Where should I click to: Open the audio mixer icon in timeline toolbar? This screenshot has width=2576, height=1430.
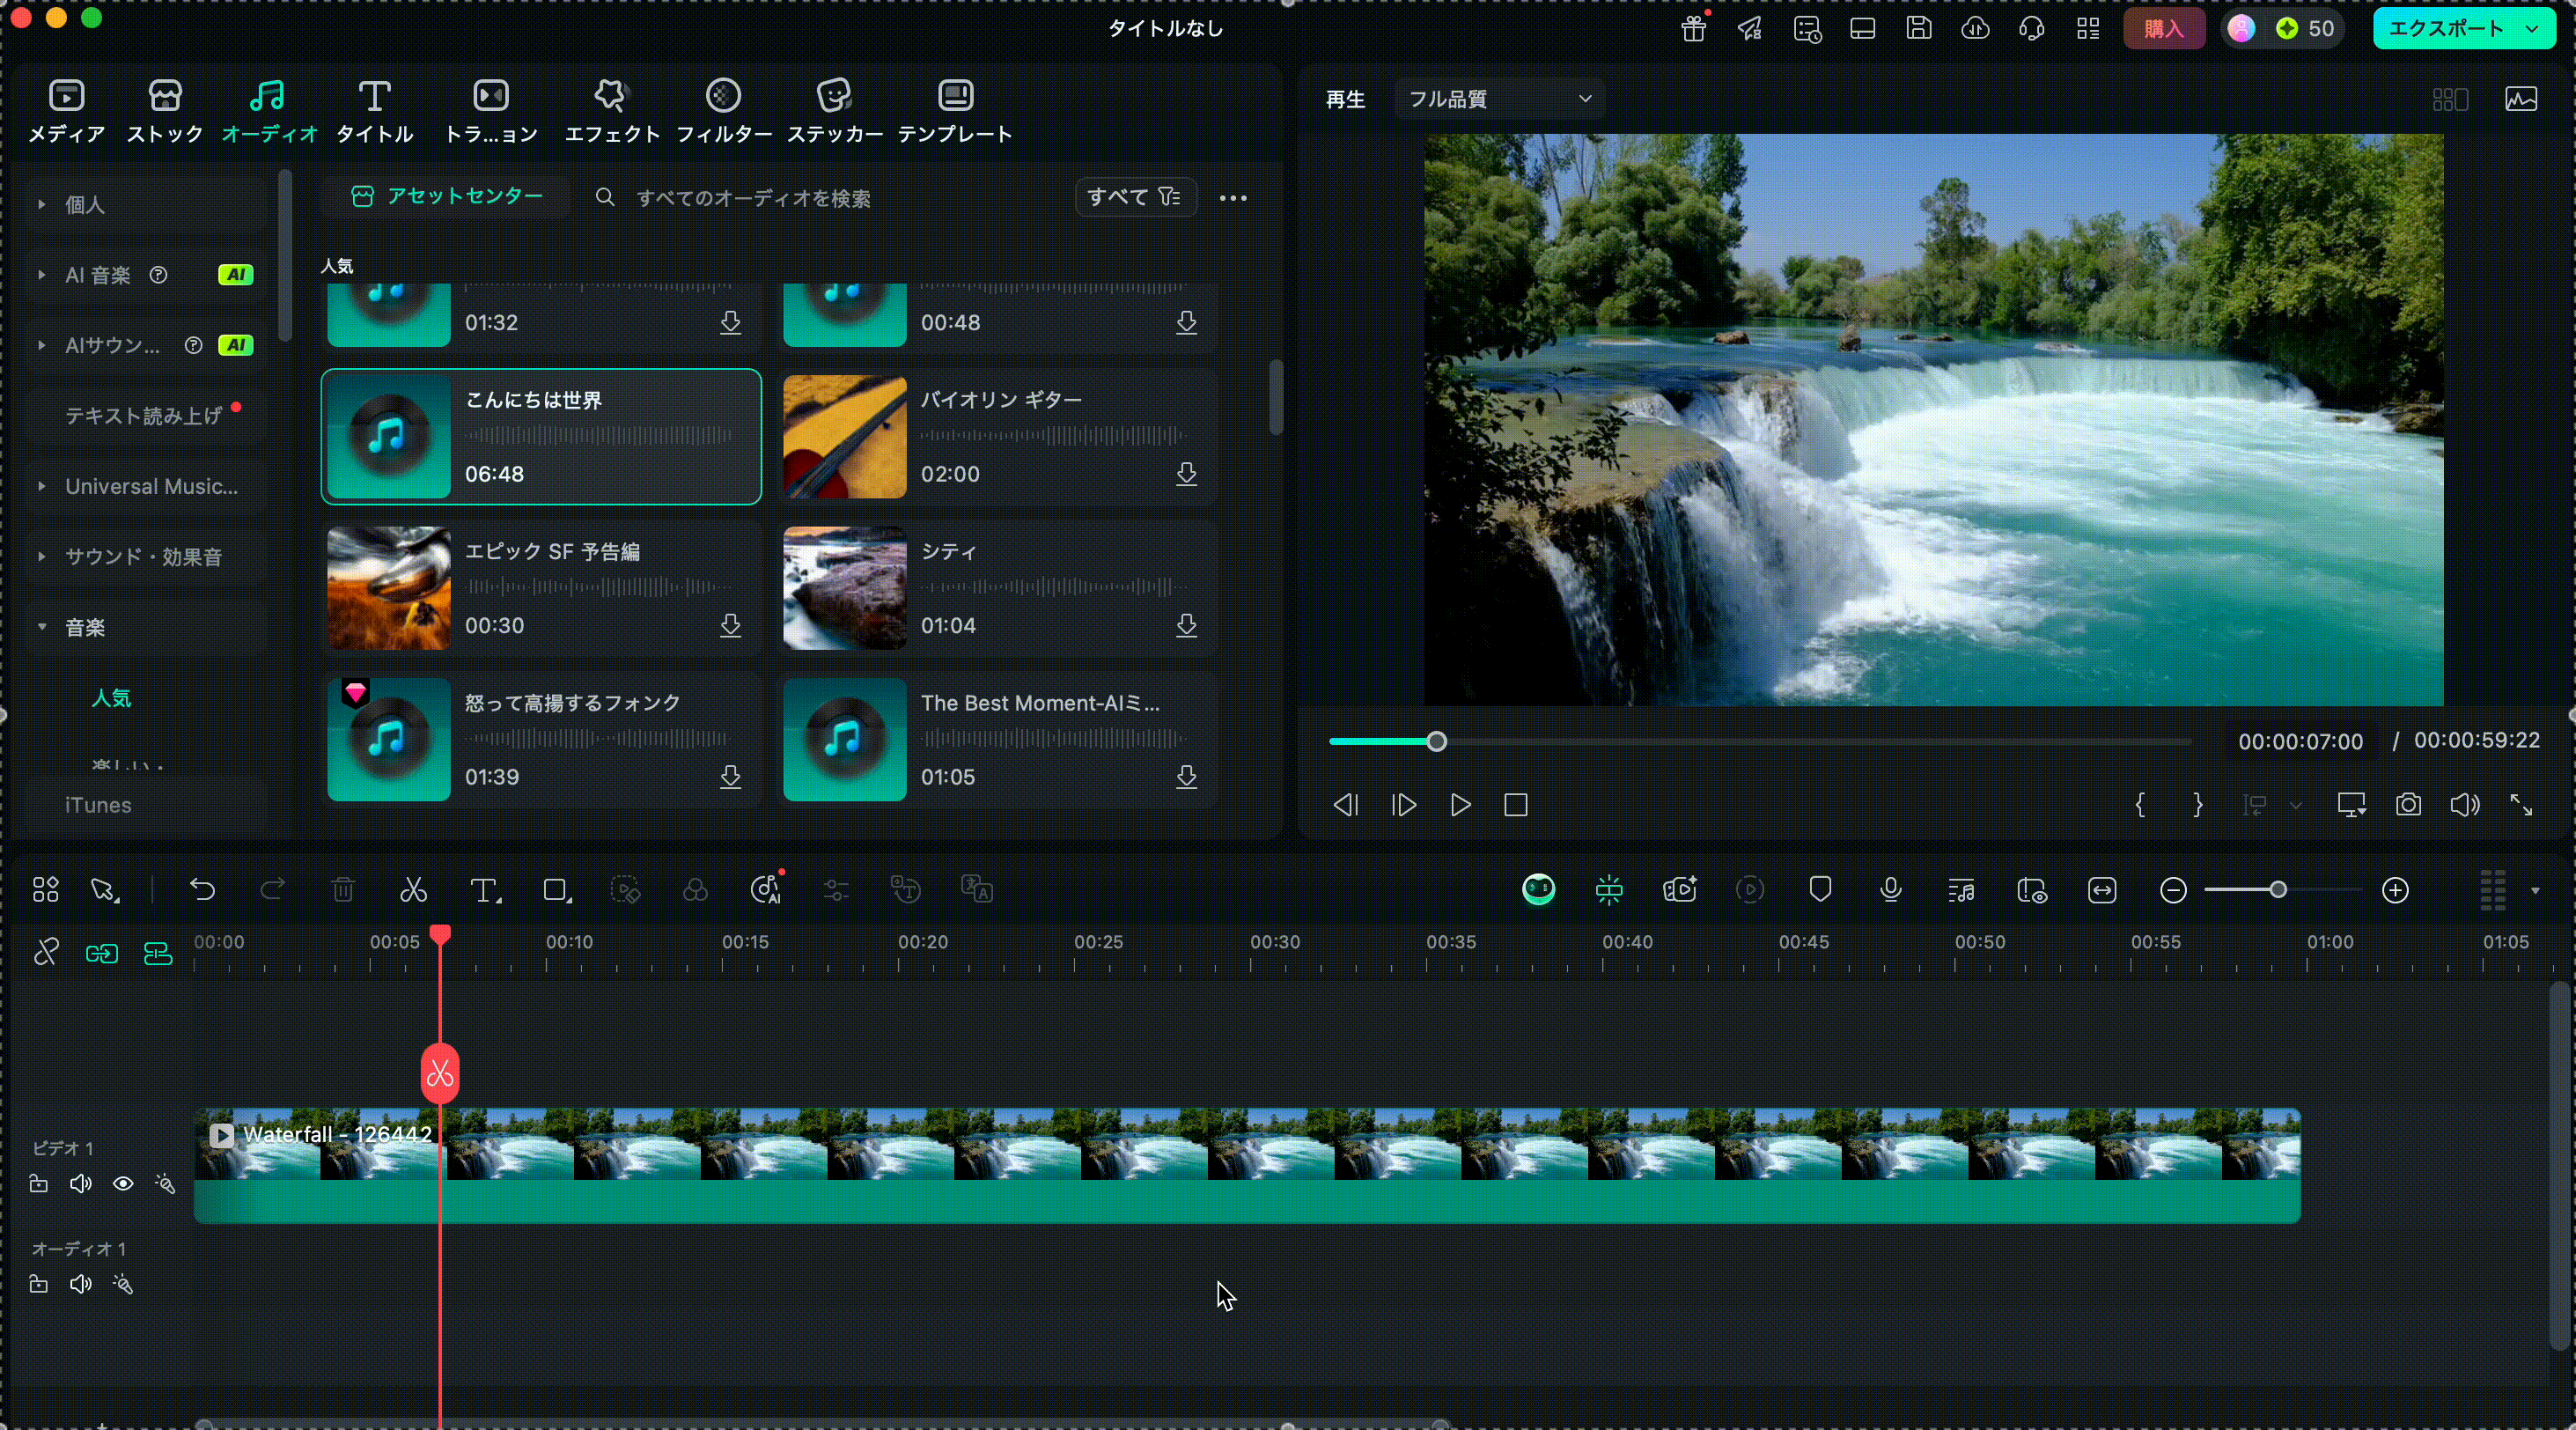pos(1961,890)
